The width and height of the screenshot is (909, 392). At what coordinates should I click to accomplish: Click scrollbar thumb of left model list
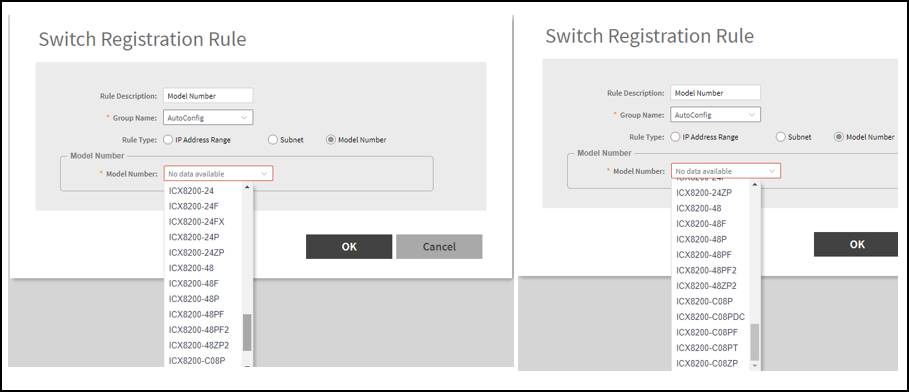click(x=247, y=332)
